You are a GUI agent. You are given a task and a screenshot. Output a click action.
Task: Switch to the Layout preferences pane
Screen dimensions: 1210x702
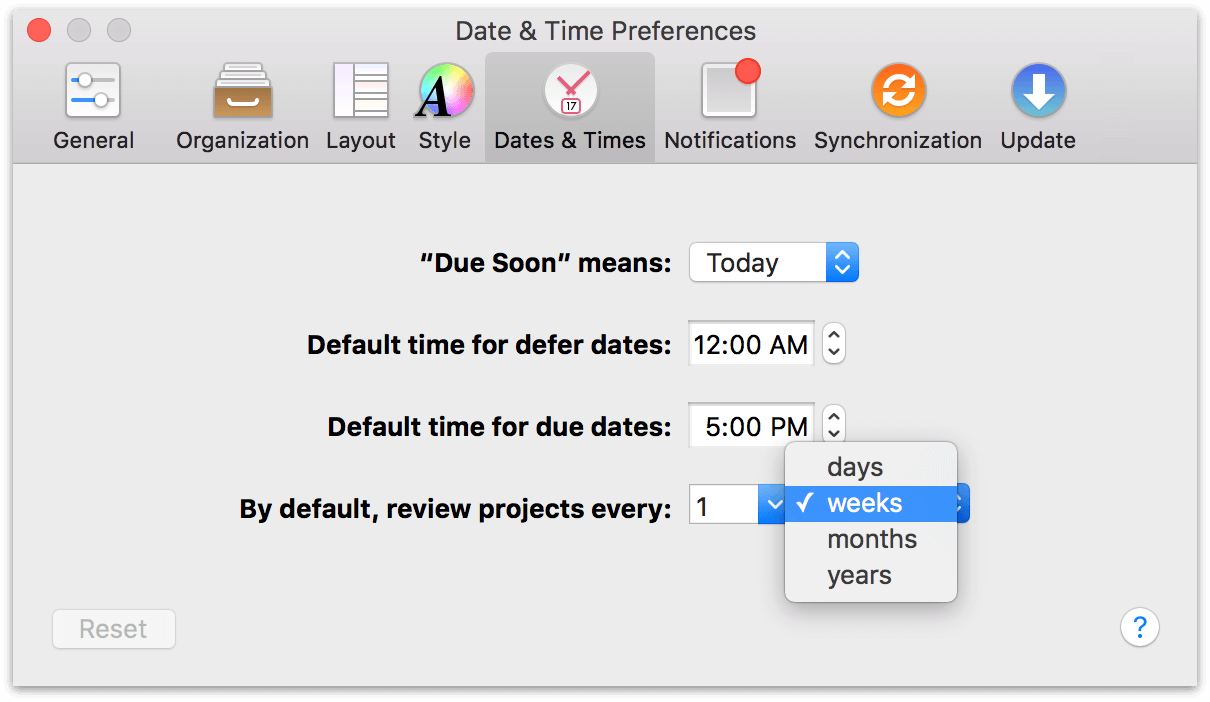tap(361, 107)
